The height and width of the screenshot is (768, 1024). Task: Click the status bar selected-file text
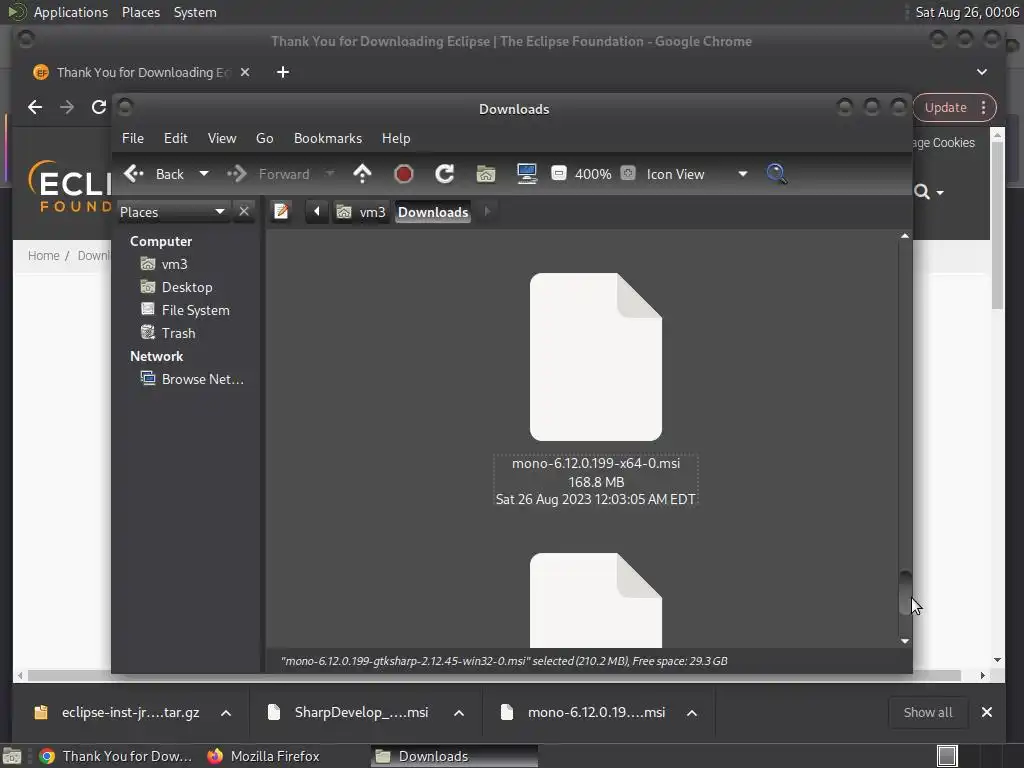point(504,661)
